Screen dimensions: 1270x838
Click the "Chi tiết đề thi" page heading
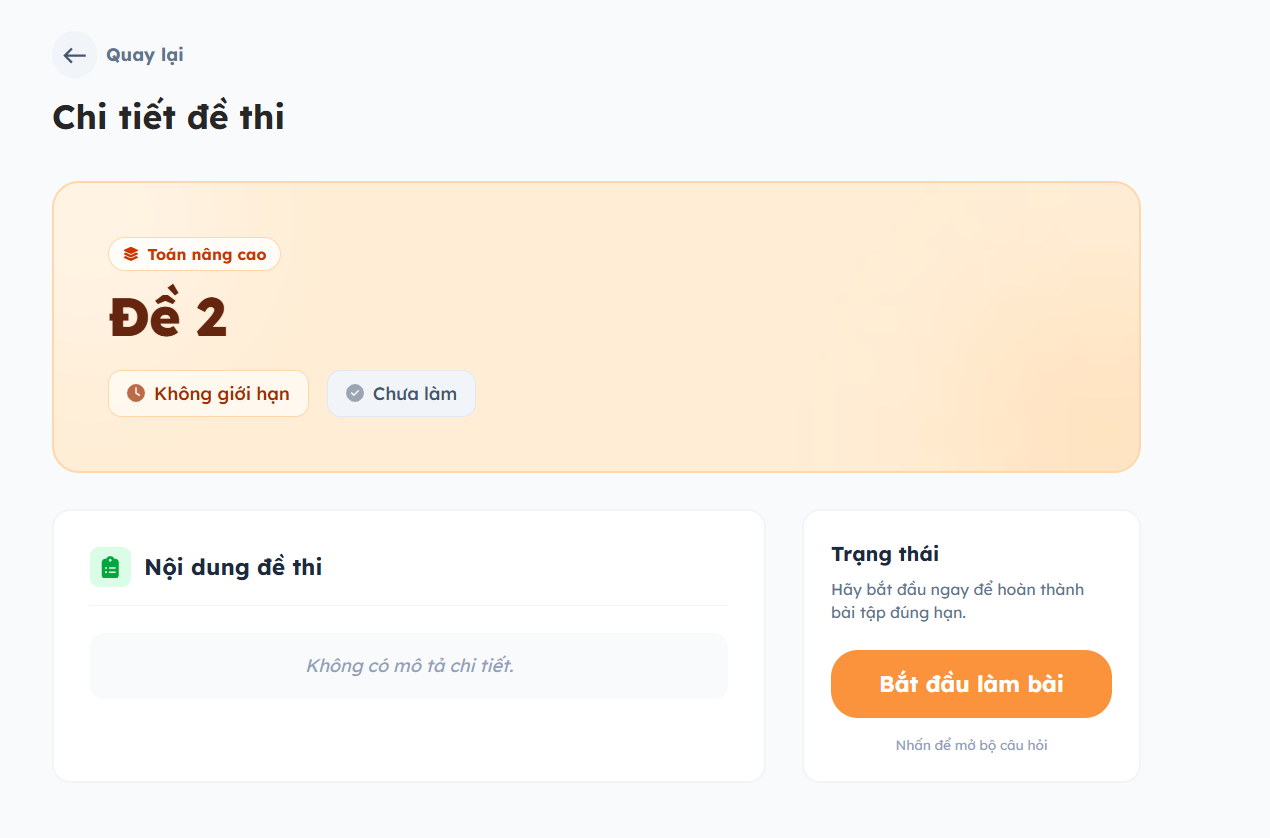[x=168, y=117]
